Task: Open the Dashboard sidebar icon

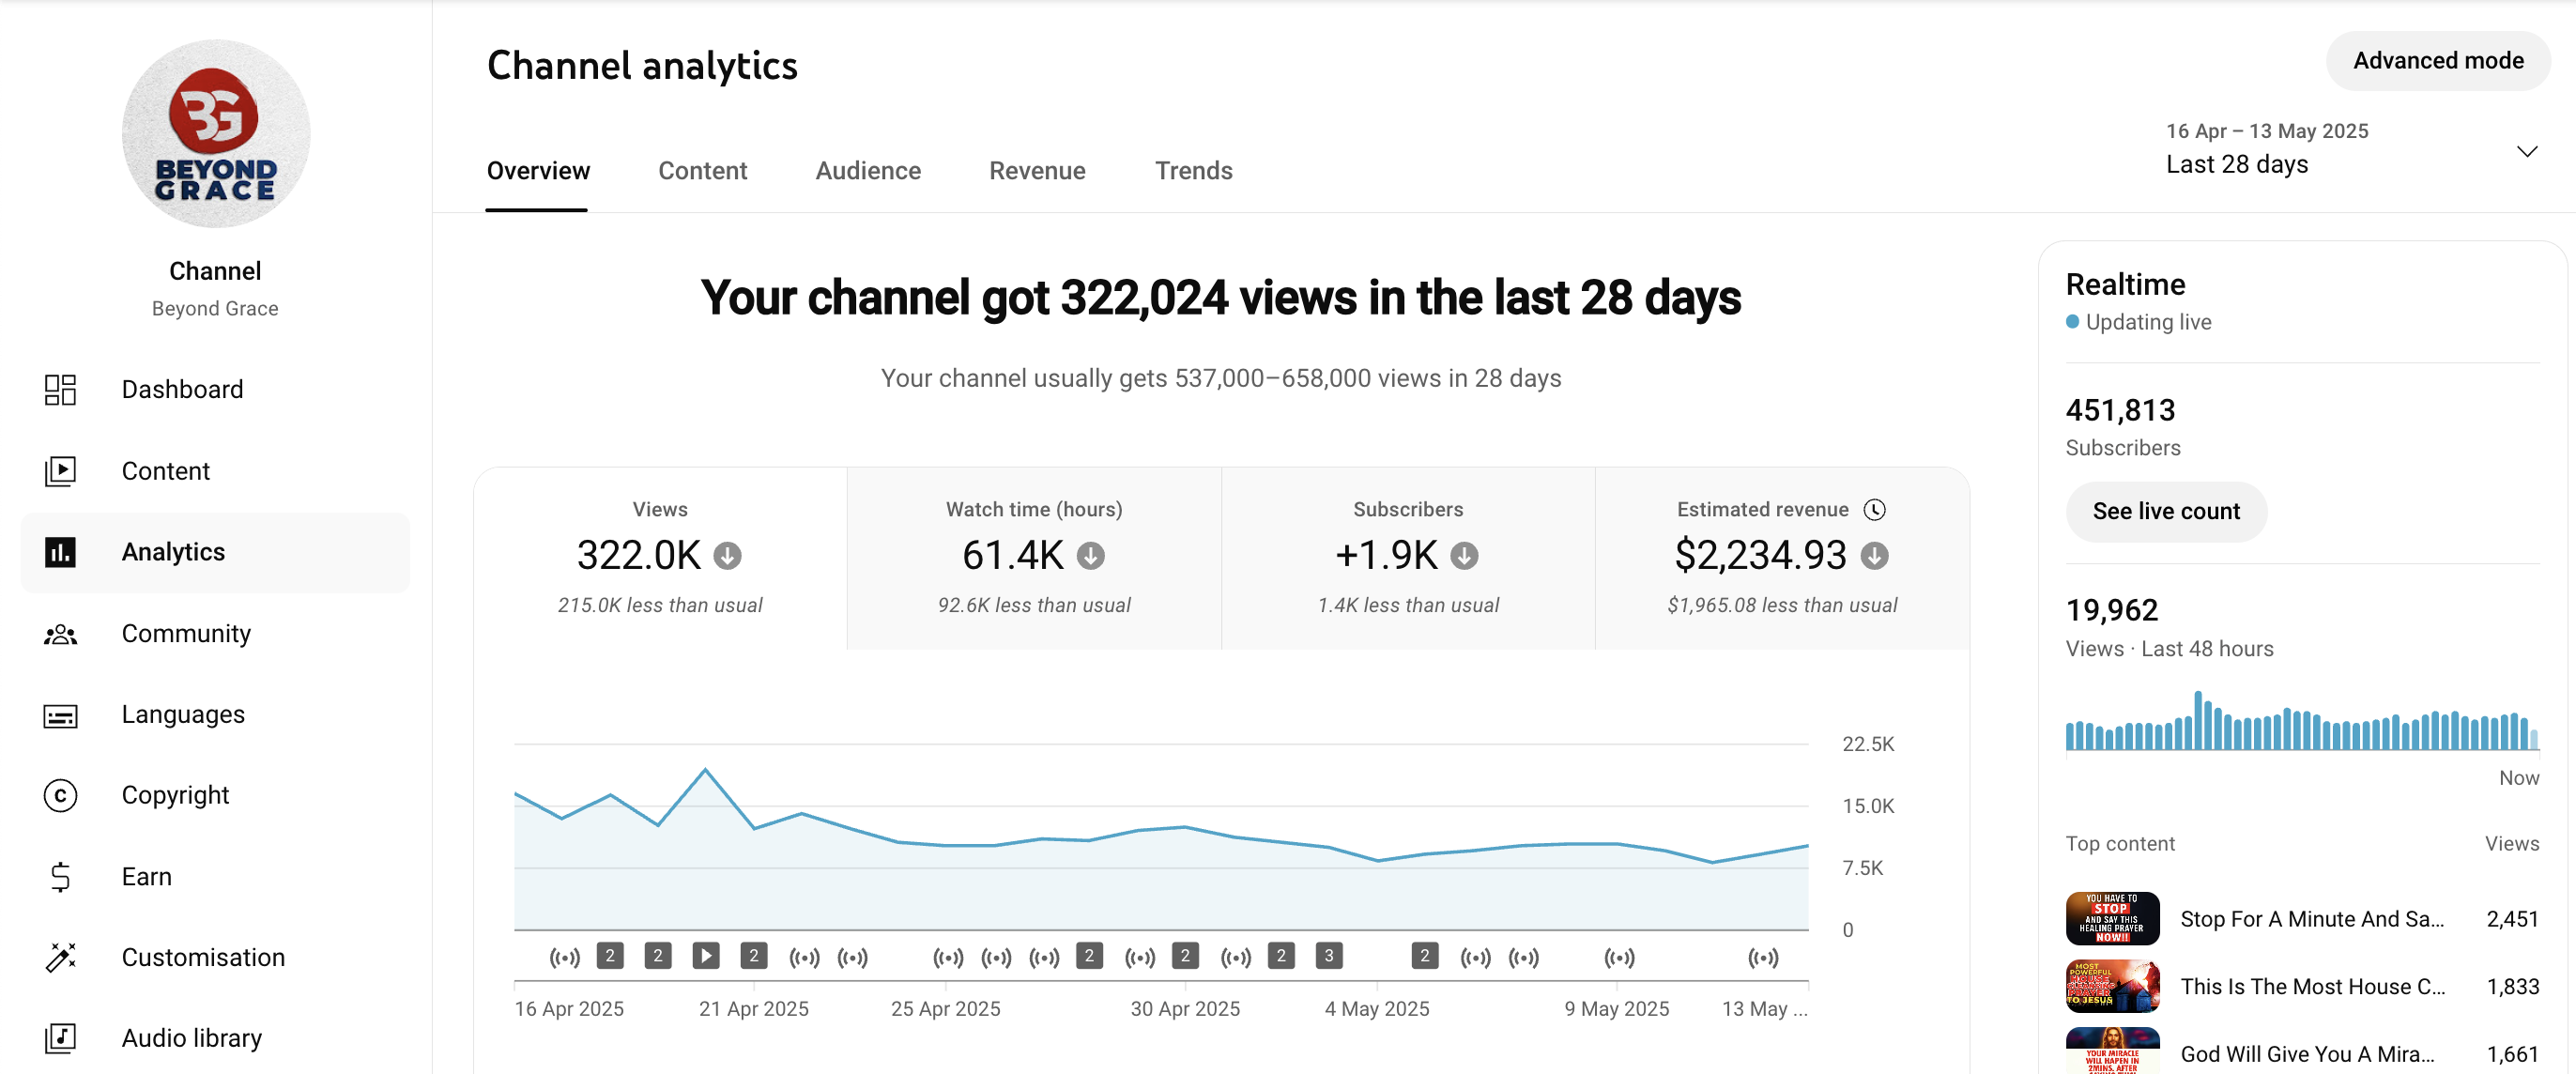Action: tap(60, 389)
